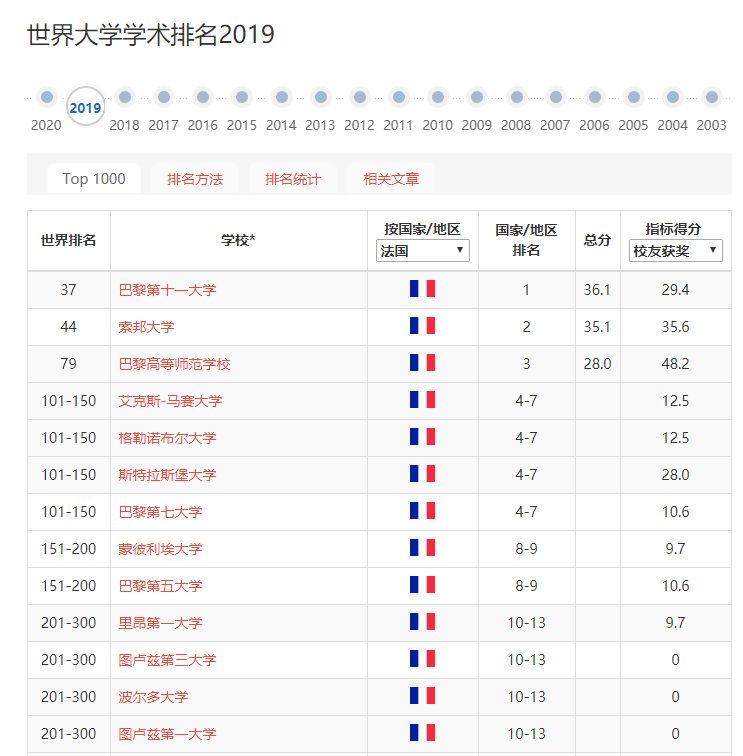The image size is (743, 756).
Task: Open the 法国 country filter dropdown
Action: [x=423, y=251]
